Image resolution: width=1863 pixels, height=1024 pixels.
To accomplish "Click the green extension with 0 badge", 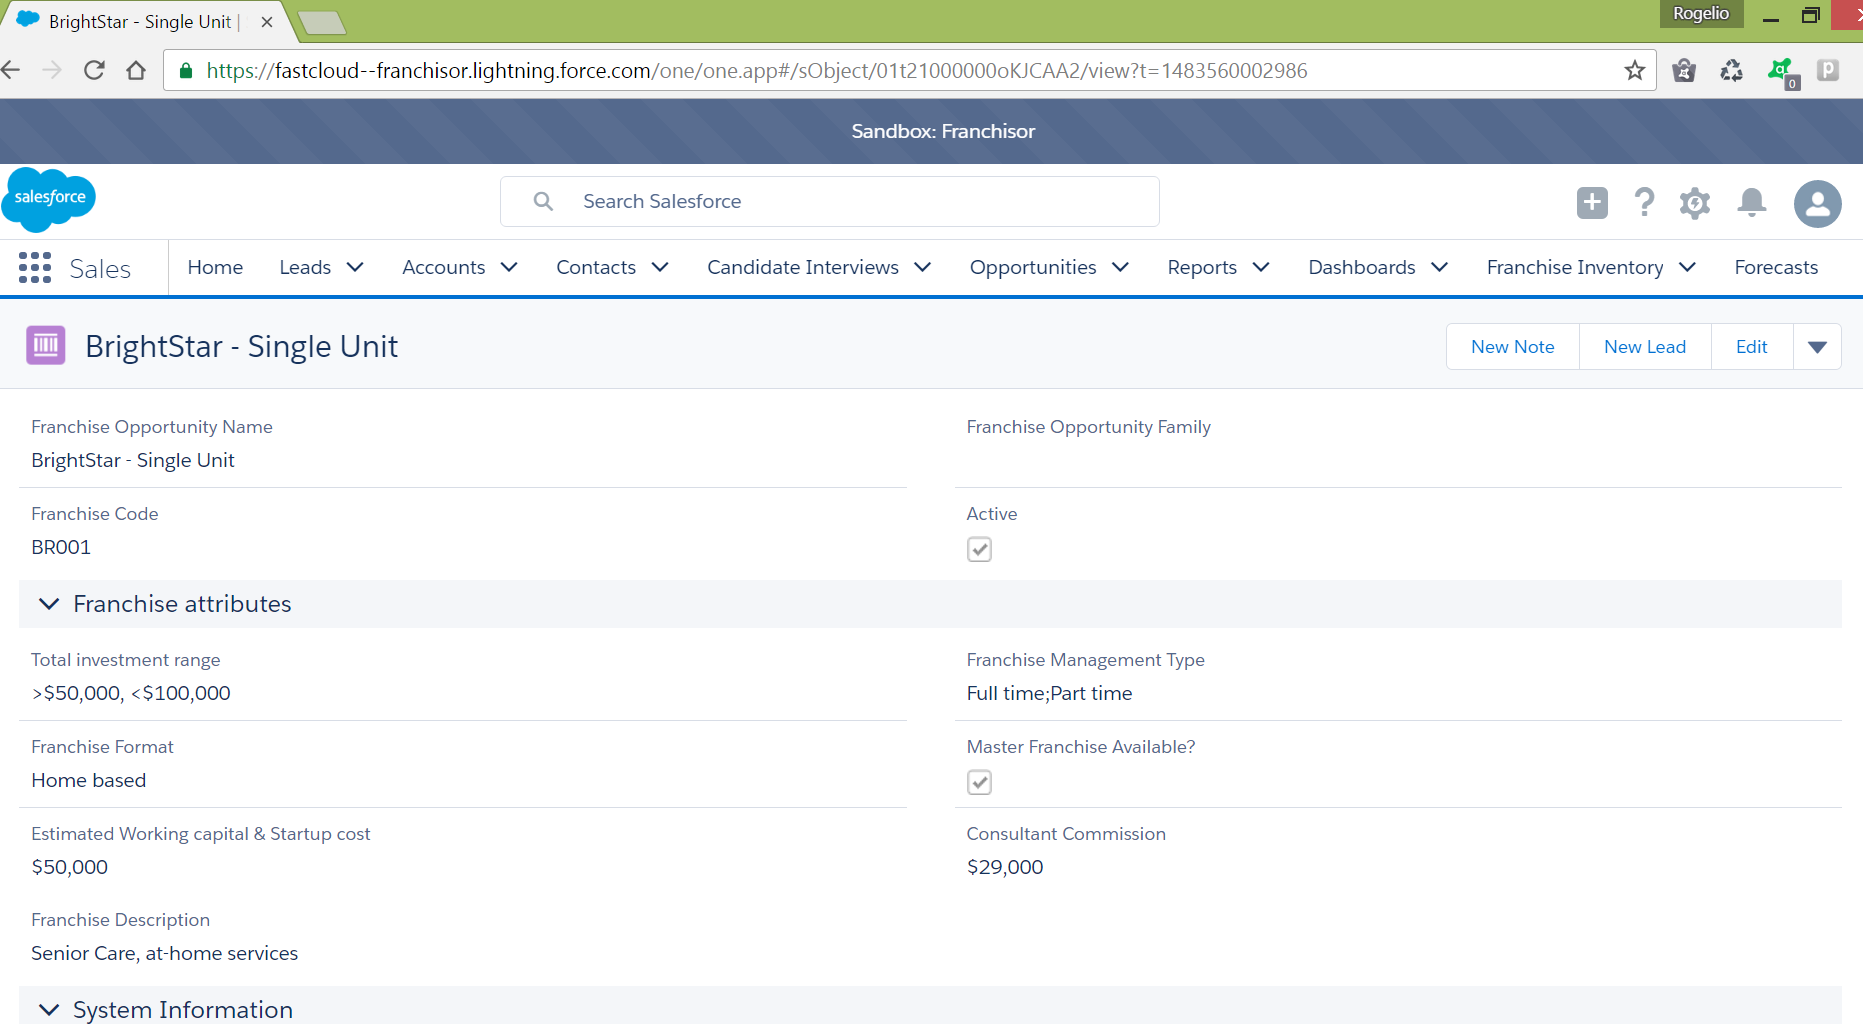I will pos(1782,72).
